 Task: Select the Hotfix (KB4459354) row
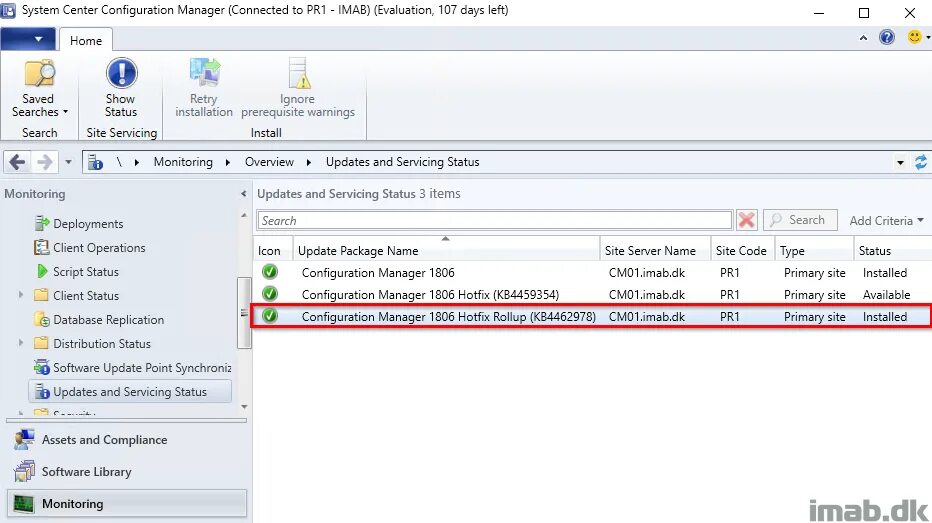pyautogui.click(x=592, y=295)
